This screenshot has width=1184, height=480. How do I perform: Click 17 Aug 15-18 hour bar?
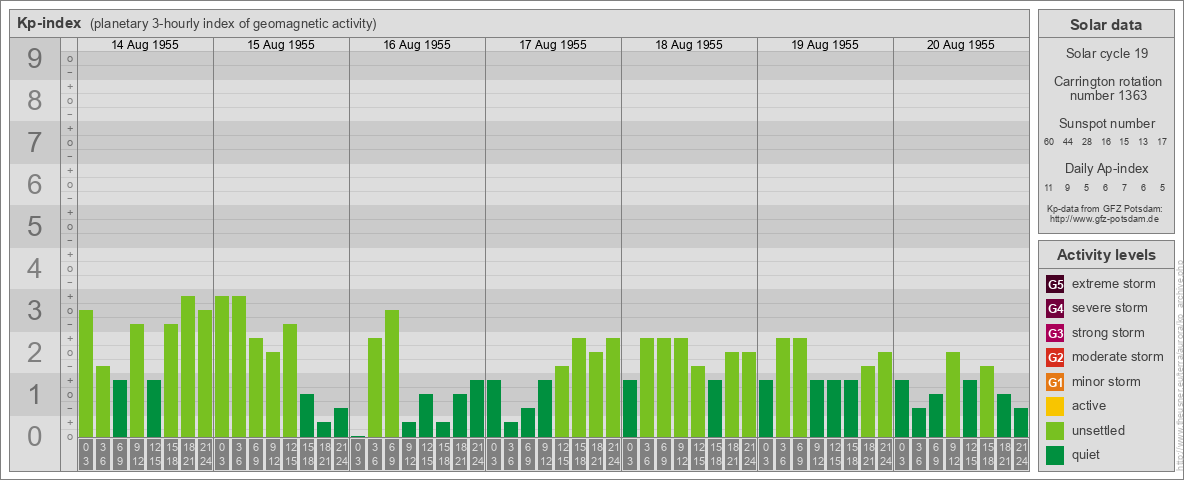point(579,388)
